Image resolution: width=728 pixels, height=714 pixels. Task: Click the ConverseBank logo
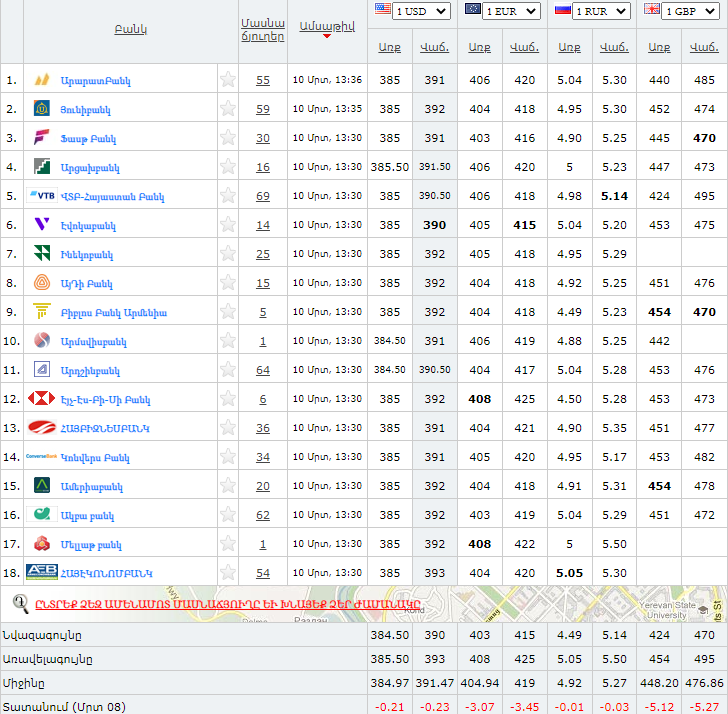pos(42,457)
